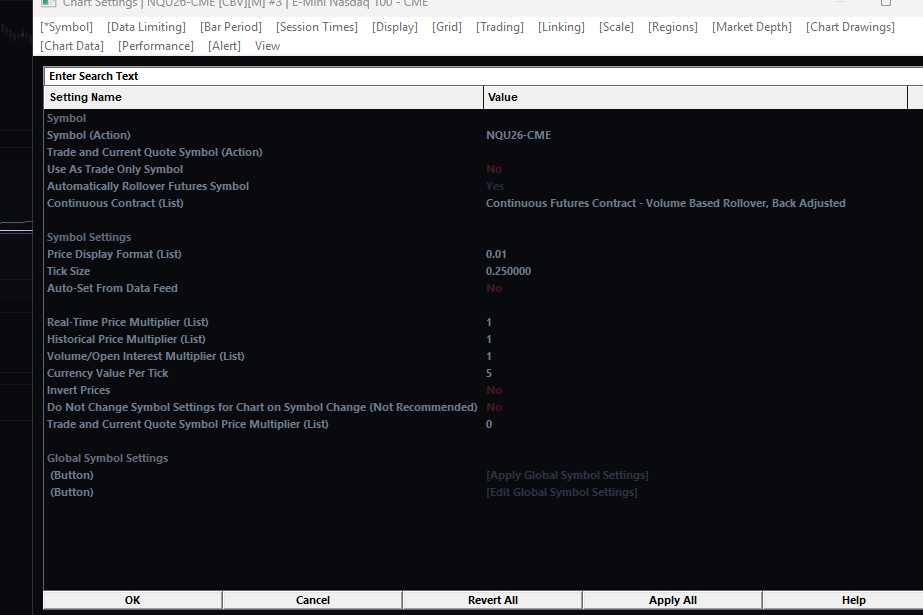923x615 pixels.
Task: Open the View menu
Action: 267,46
